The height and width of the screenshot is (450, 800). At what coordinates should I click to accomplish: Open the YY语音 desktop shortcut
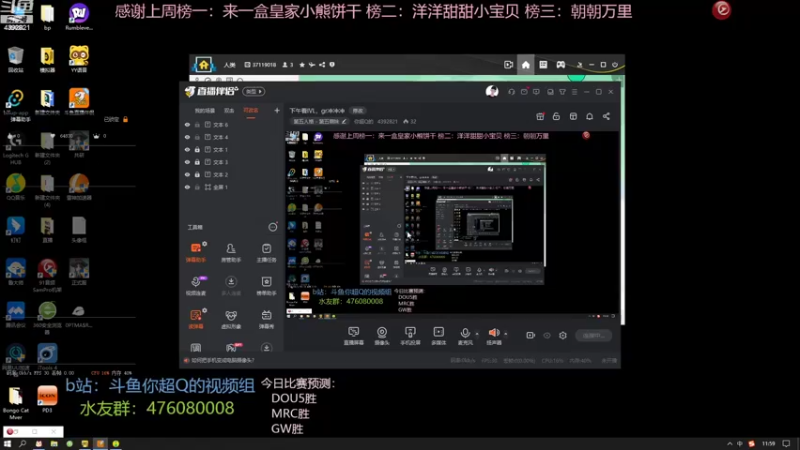tap(79, 59)
